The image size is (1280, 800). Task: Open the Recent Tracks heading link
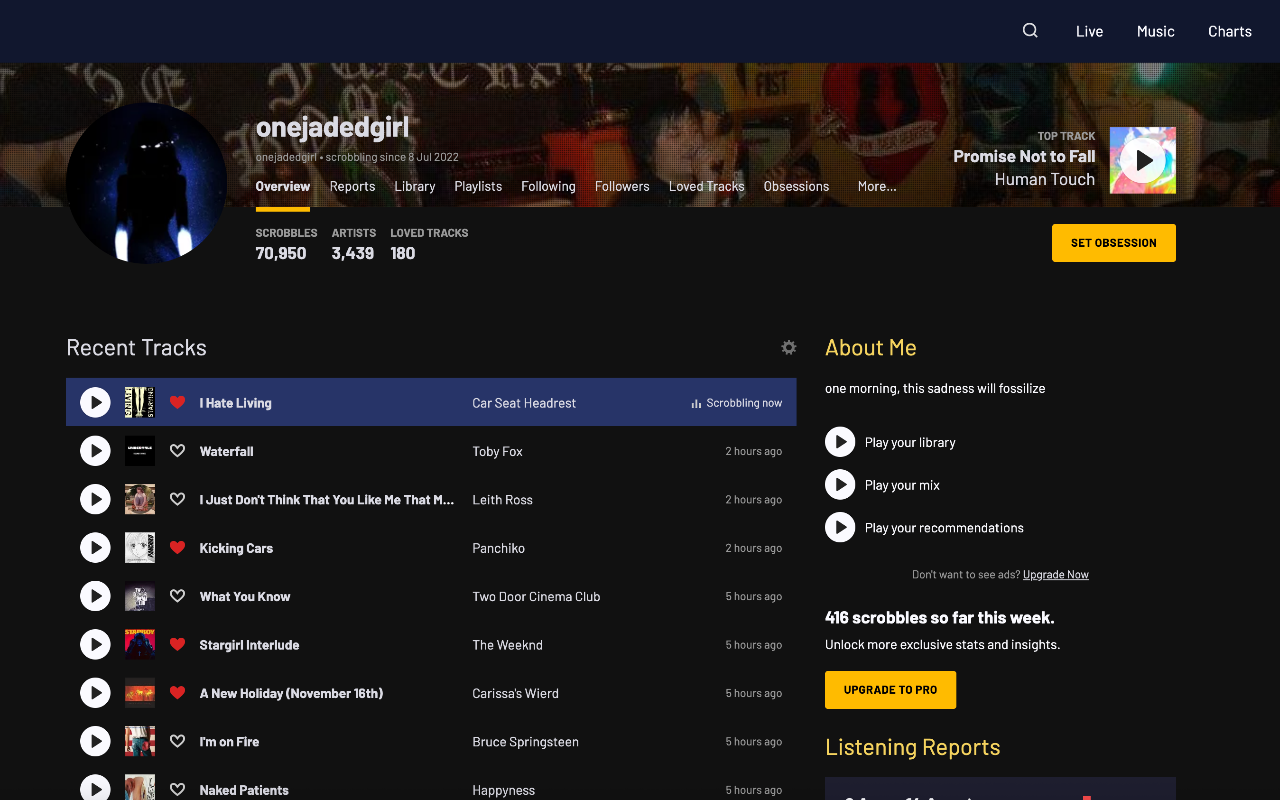[136, 347]
